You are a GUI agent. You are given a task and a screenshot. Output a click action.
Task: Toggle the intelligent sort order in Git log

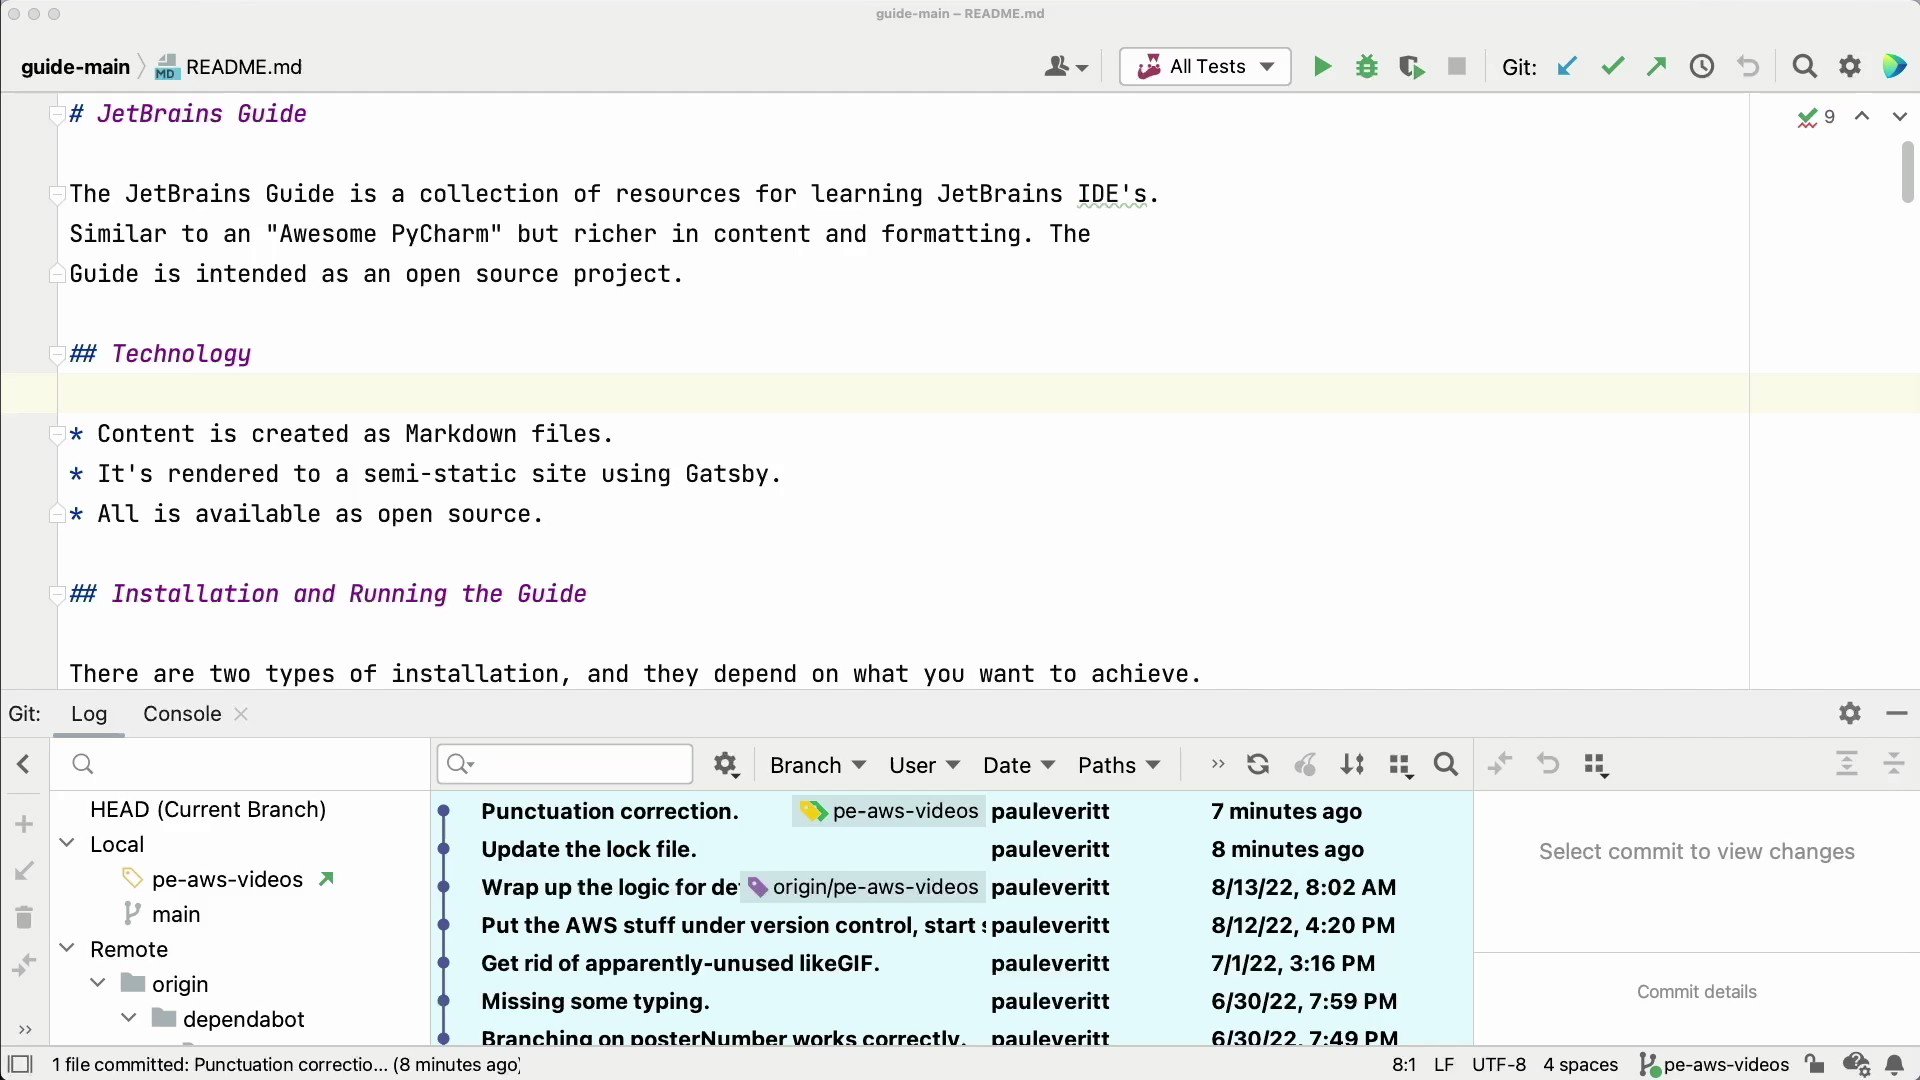click(x=1352, y=764)
